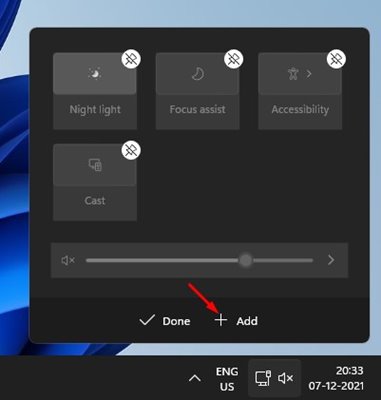The width and height of the screenshot is (381, 400).
Task: Click the Night light label
Action: tap(95, 110)
